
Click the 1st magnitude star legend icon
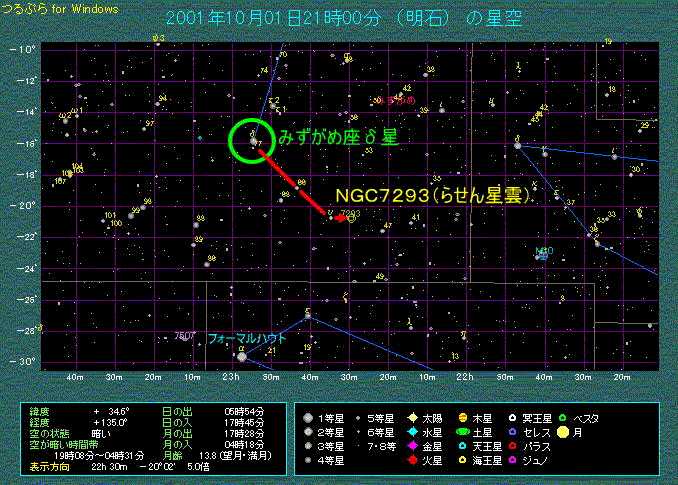coord(308,418)
